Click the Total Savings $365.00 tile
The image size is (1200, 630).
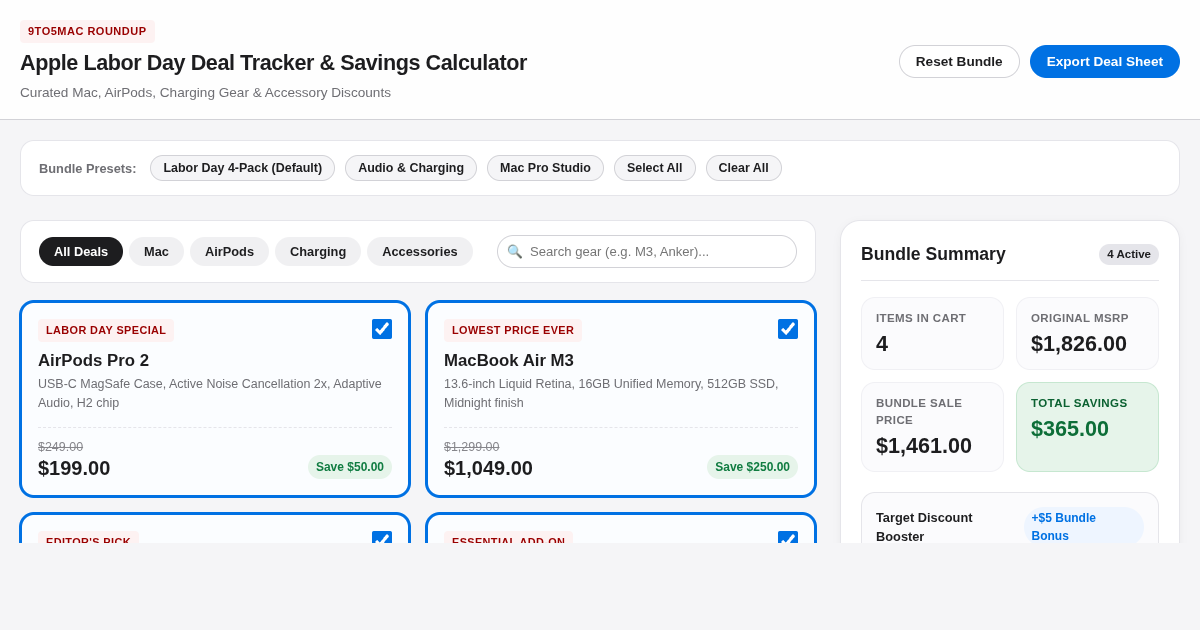[1087, 427]
